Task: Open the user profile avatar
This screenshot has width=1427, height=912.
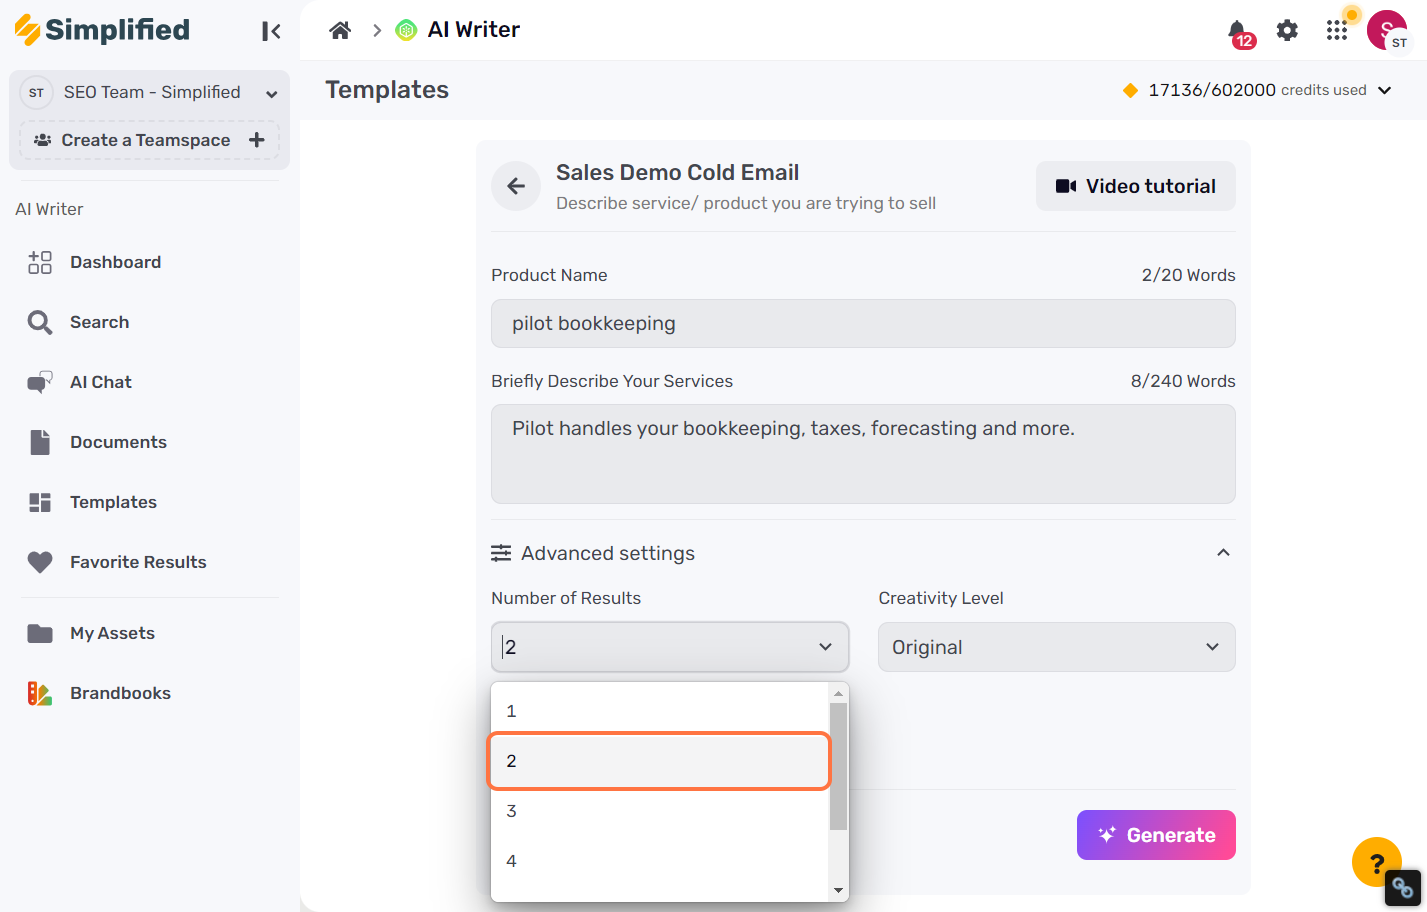Action: (1387, 30)
